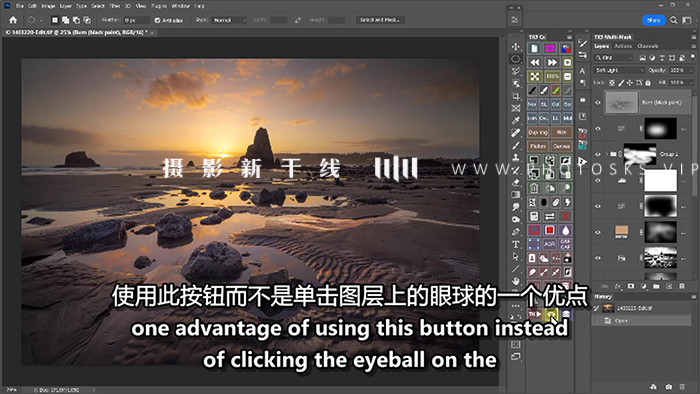Click the Select and Mask button

click(x=380, y=20)
